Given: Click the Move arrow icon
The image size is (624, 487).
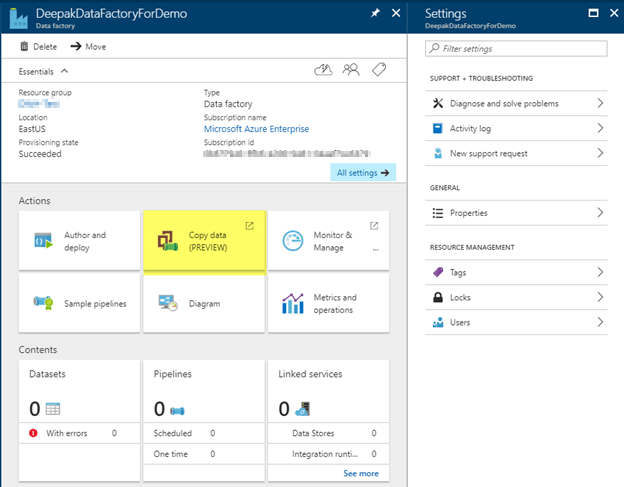Looking at the screenshot, I should point(76,47).
